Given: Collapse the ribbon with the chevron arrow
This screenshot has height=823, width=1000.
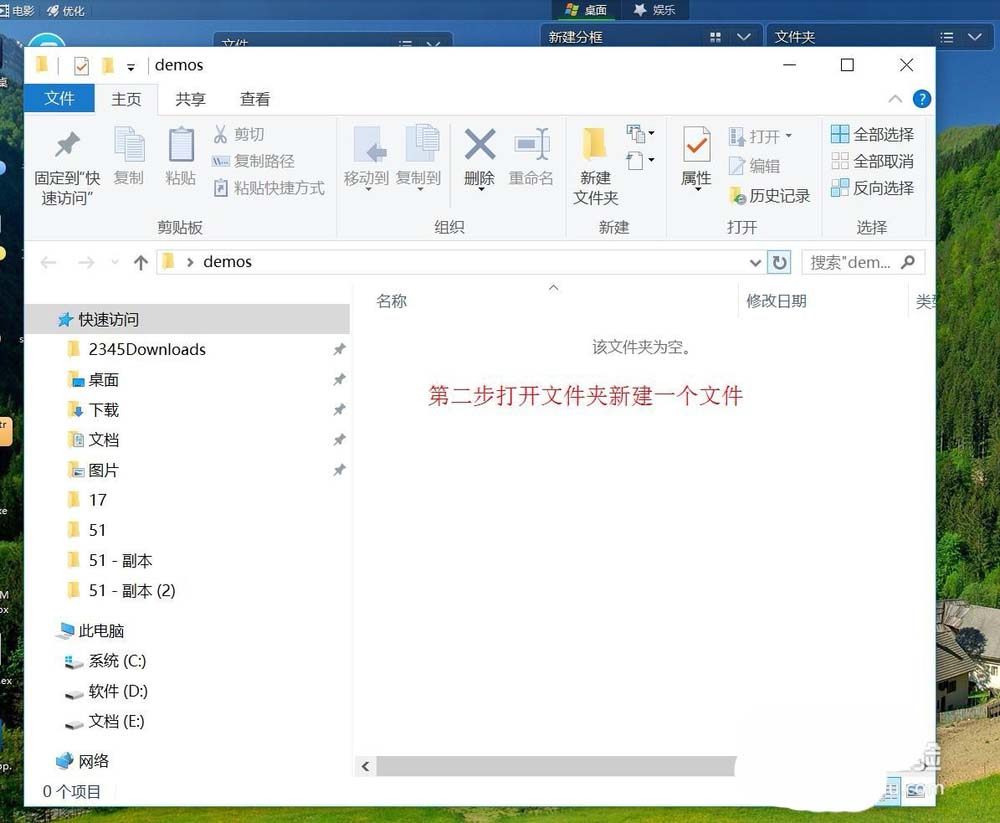Looking at the screenshot, I should [896, 99].
